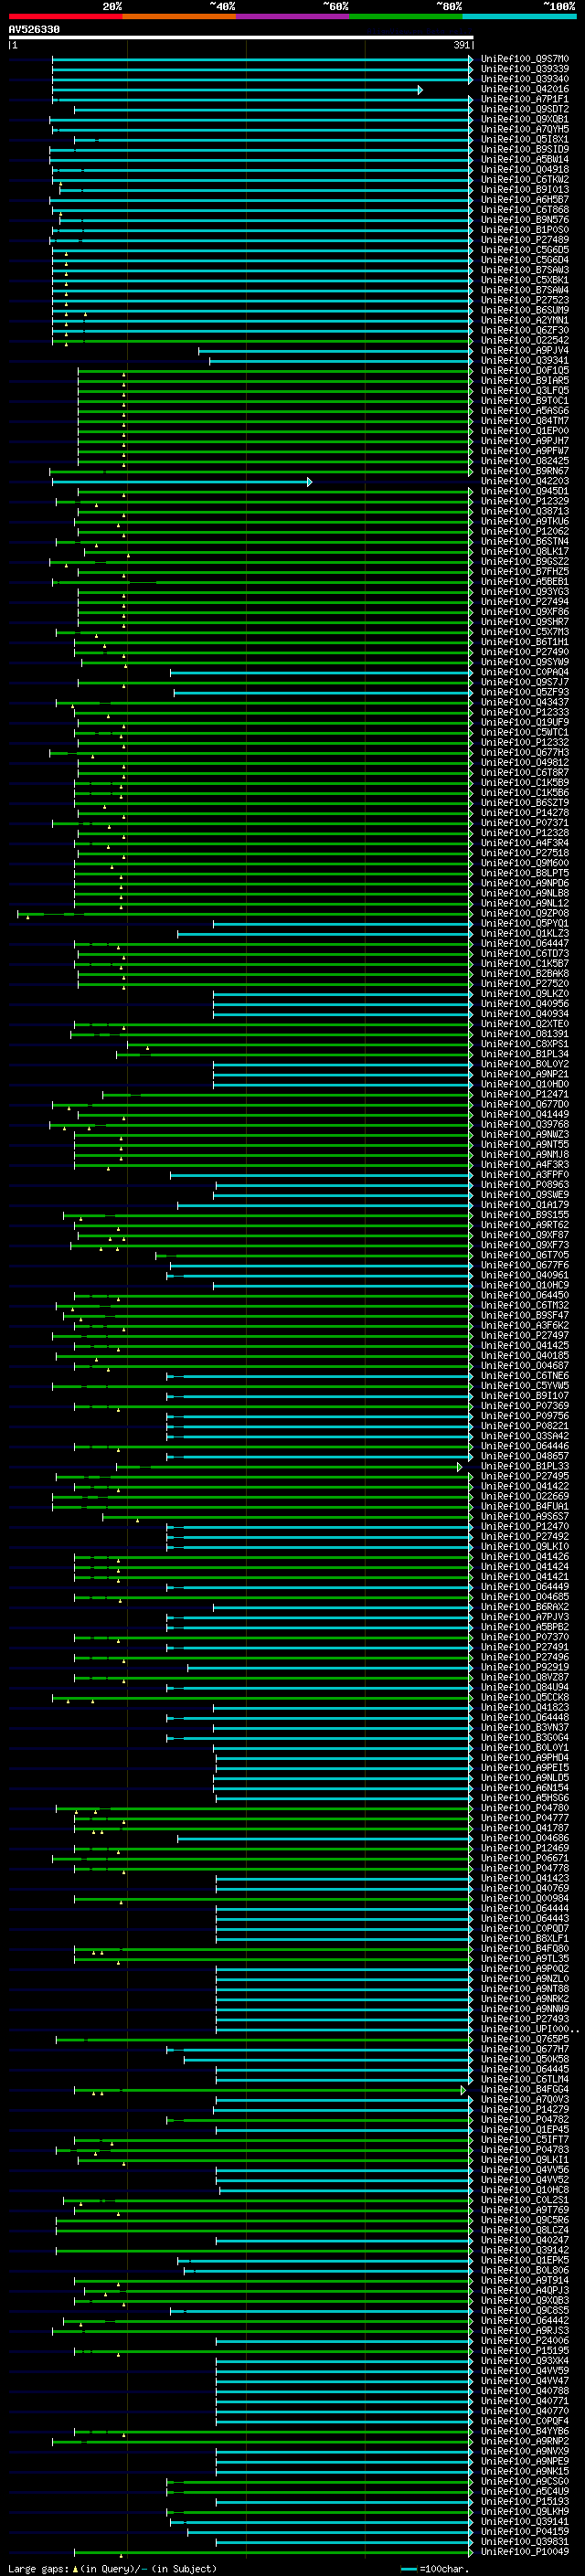Click the orange ~40% identity color segment

[179, 16]
